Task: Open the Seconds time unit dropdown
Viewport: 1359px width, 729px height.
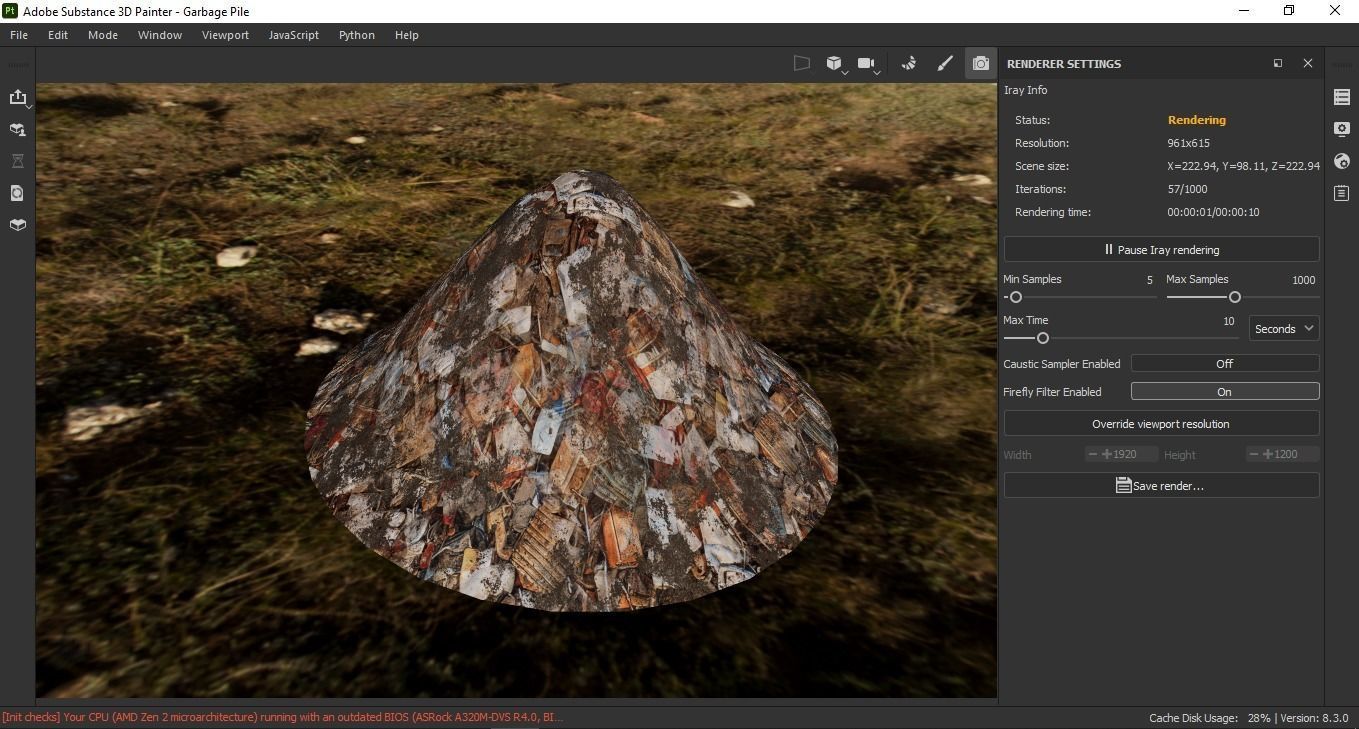Action: (1283, 329)
